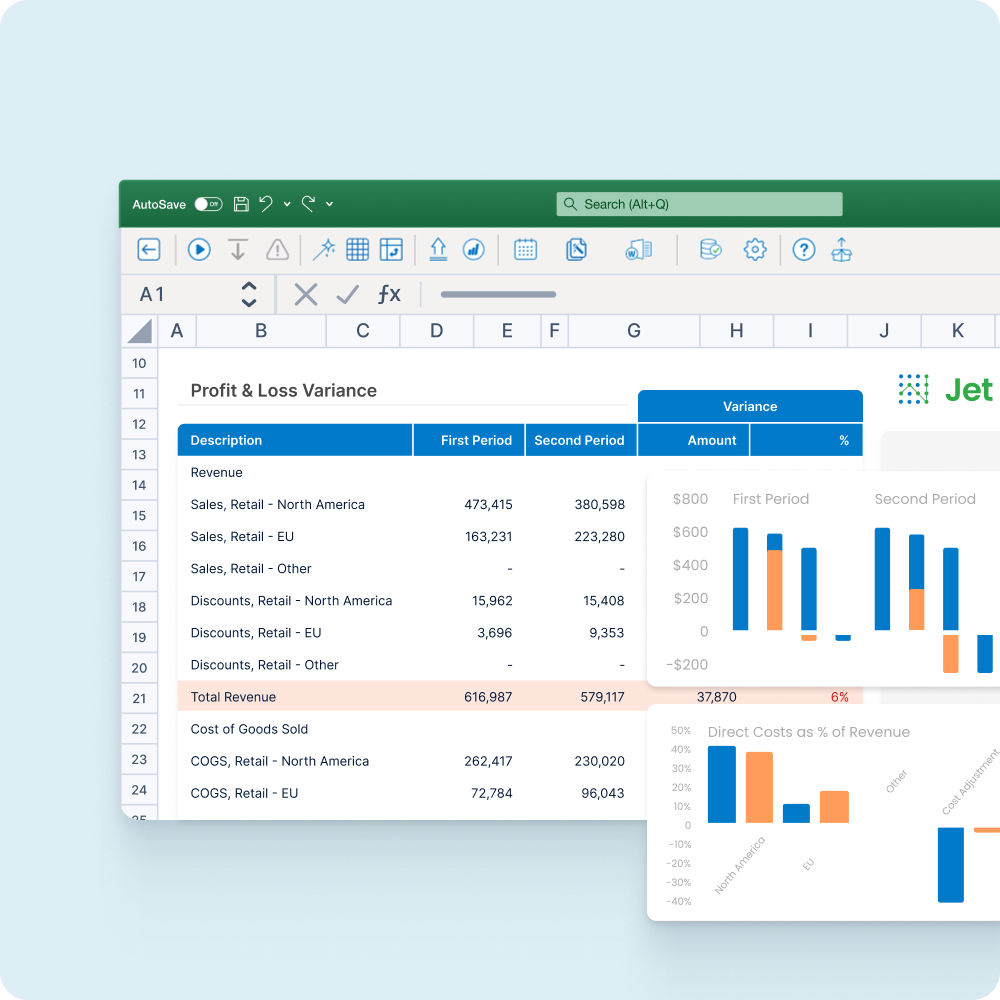Select the magic wand icon
1000x1000 pixels.
[324, 250]
